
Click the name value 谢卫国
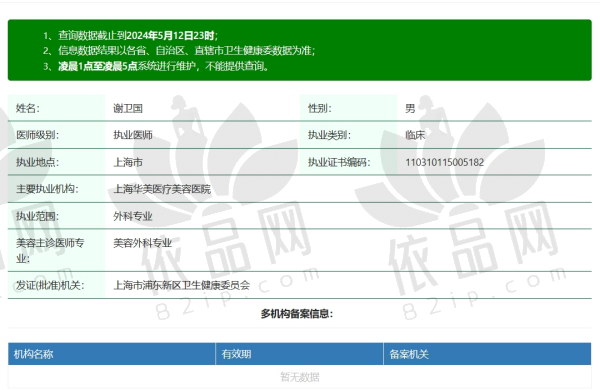(128, 108)
